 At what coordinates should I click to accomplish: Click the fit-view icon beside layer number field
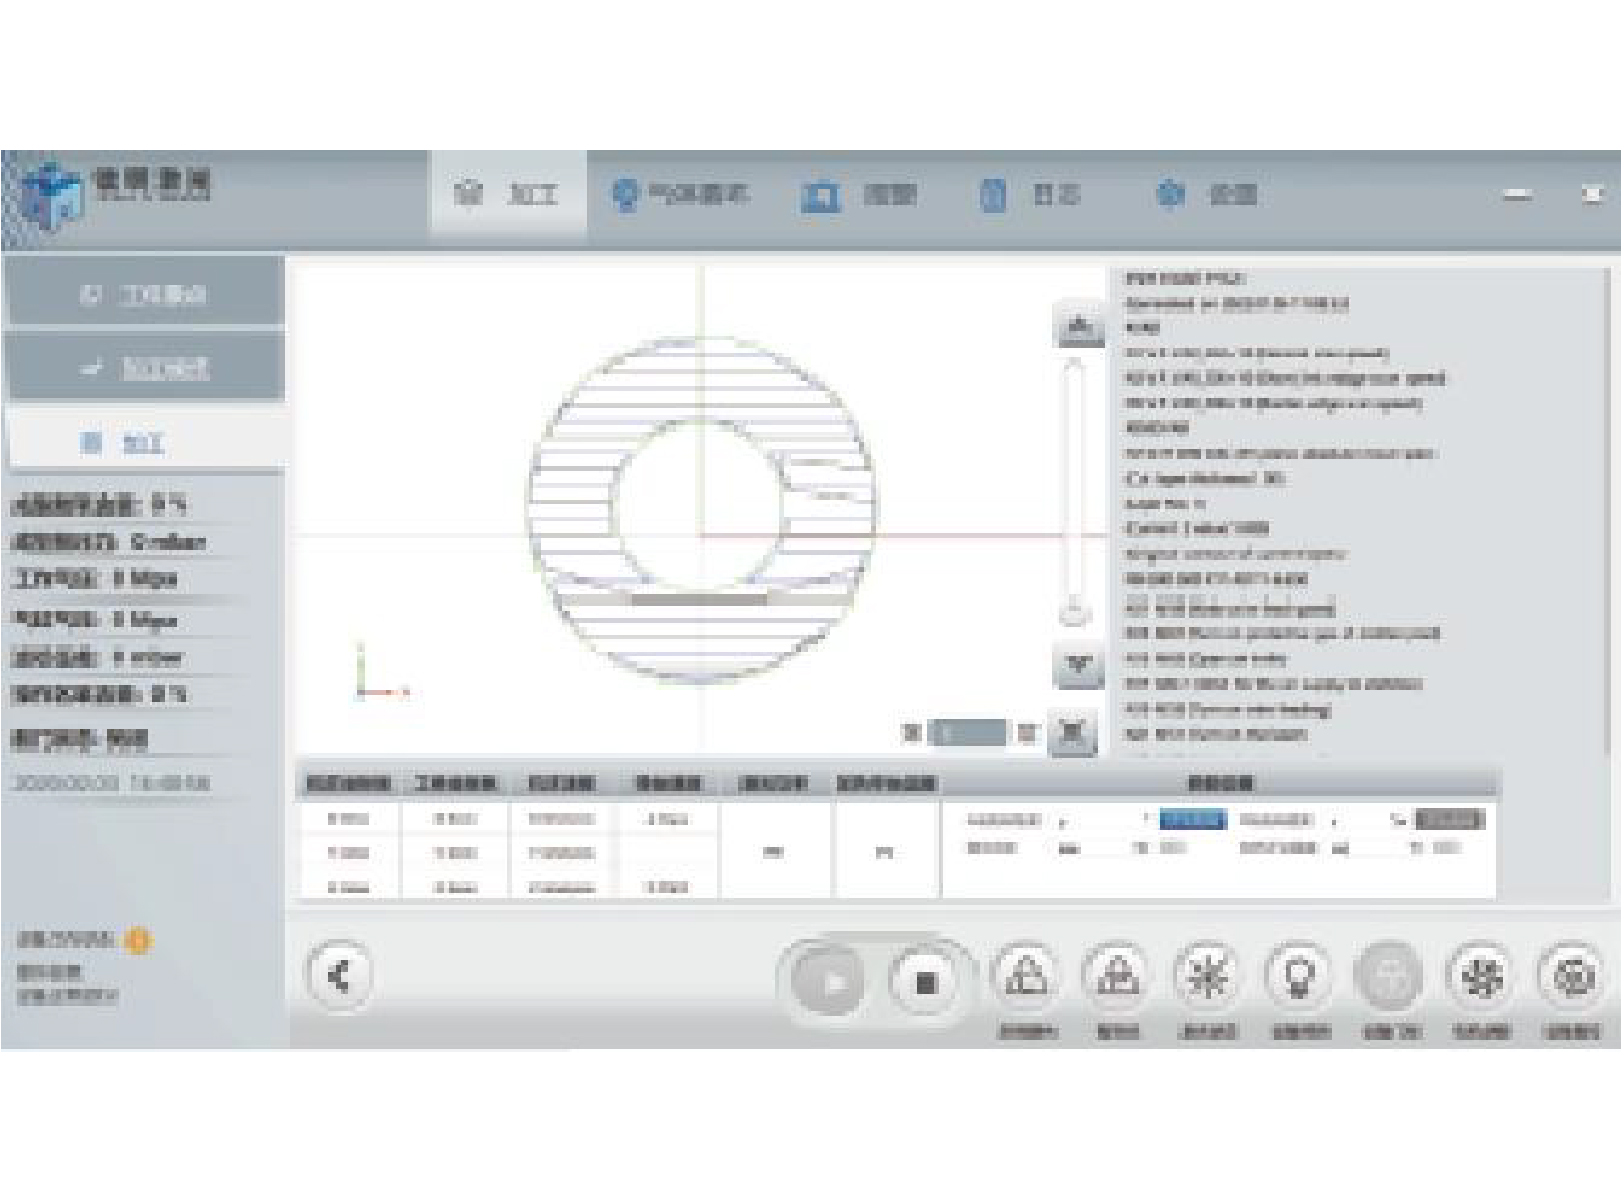(1073, 733)
